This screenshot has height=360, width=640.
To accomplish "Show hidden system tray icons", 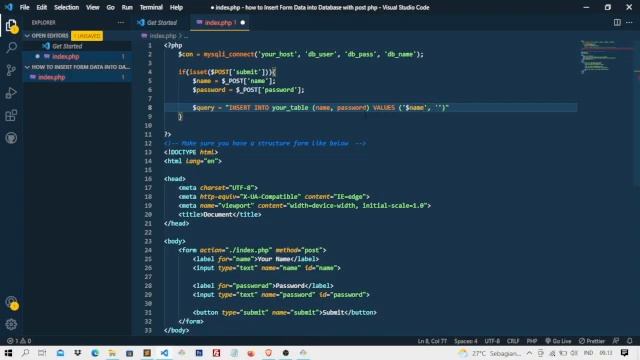I will coord(529,353).
